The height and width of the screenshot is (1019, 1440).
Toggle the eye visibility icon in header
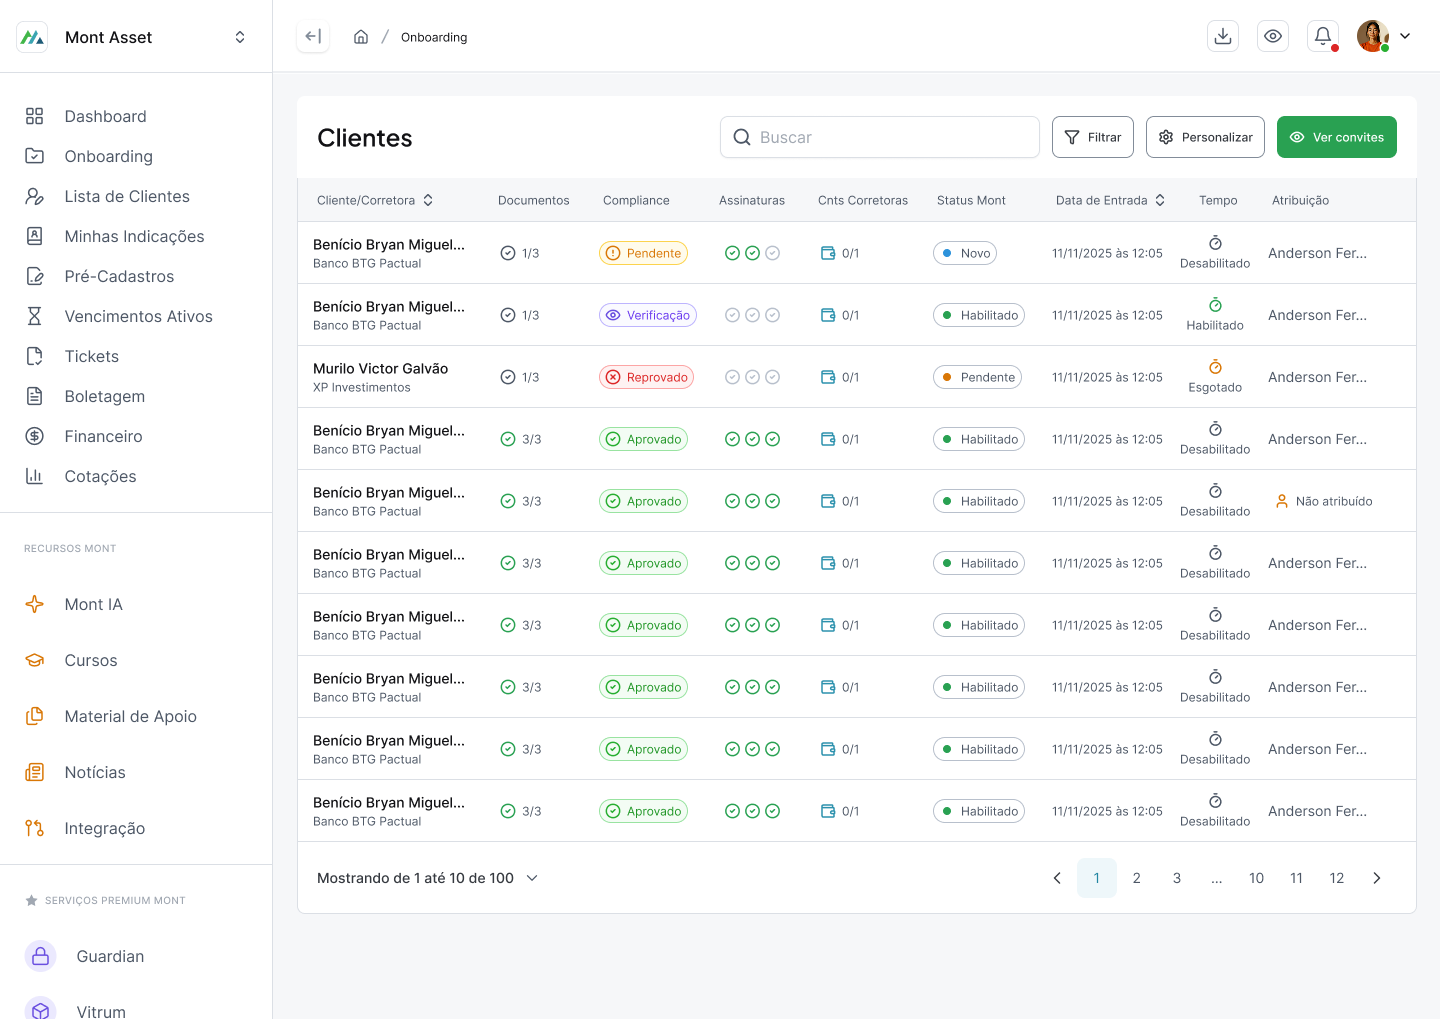click(1273, 36)
